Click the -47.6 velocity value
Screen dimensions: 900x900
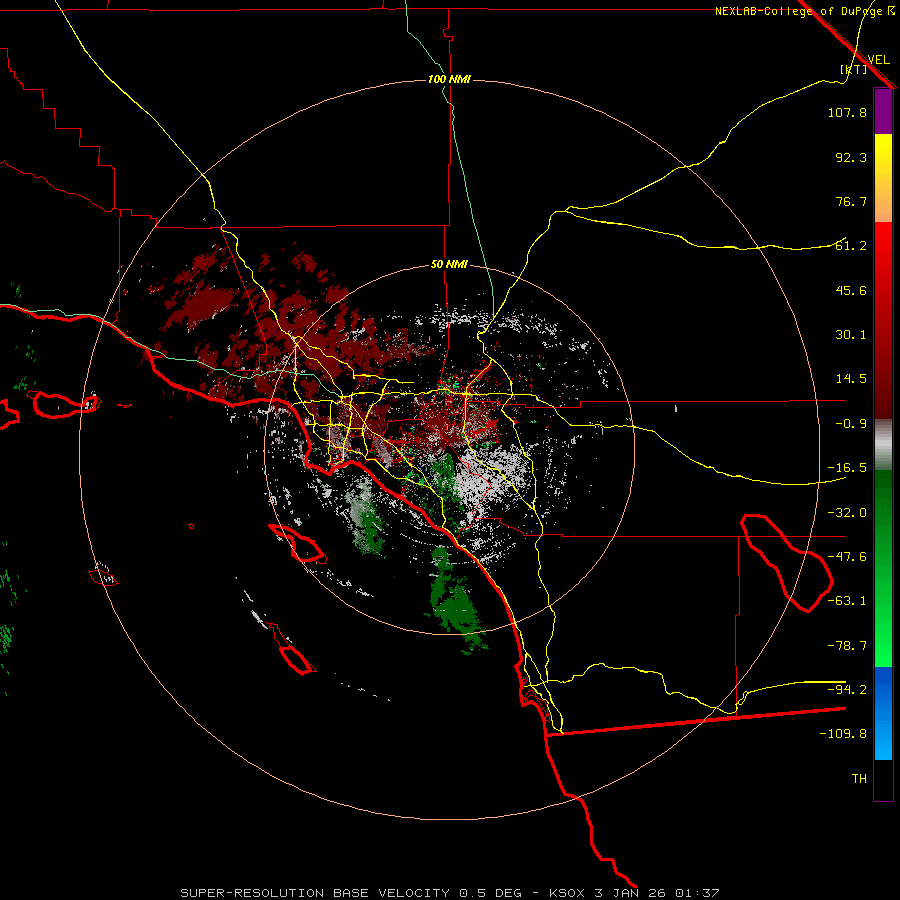(847, 557)
